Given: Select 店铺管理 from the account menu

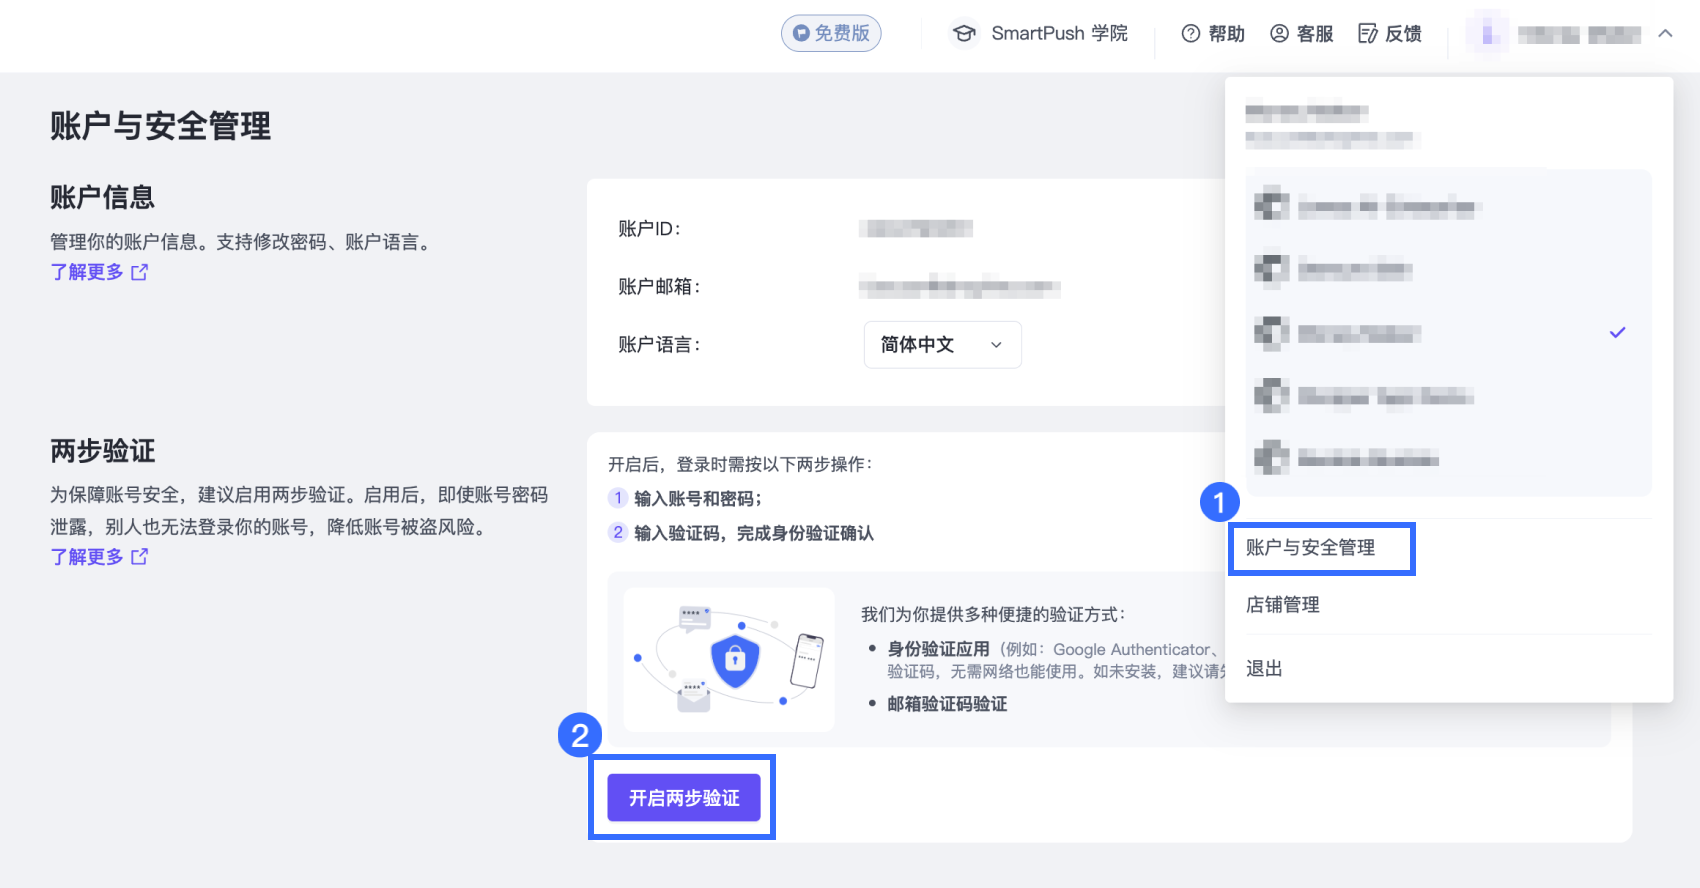Looking at the screenshot, I should tap(1283, 605).
